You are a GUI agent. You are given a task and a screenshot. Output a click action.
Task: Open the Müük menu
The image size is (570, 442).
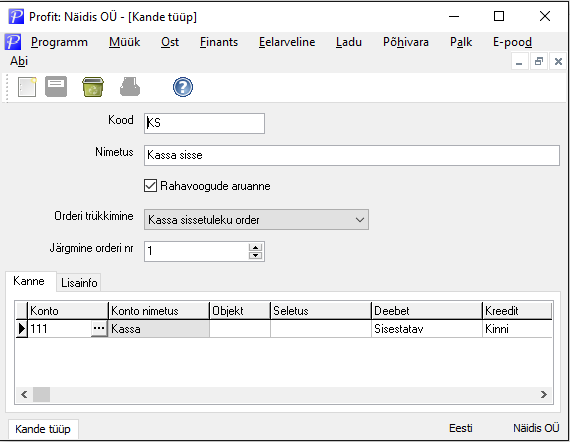tap(124, 42)
